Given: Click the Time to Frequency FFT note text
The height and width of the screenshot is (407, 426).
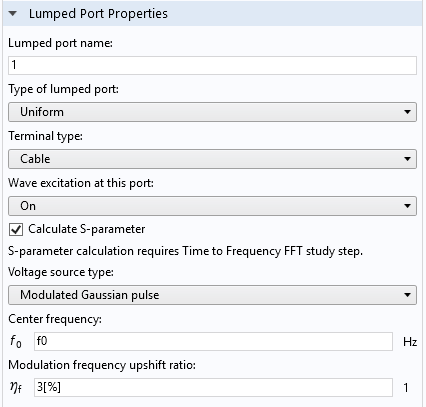Looking at the screenshot, I should (185, 251).
